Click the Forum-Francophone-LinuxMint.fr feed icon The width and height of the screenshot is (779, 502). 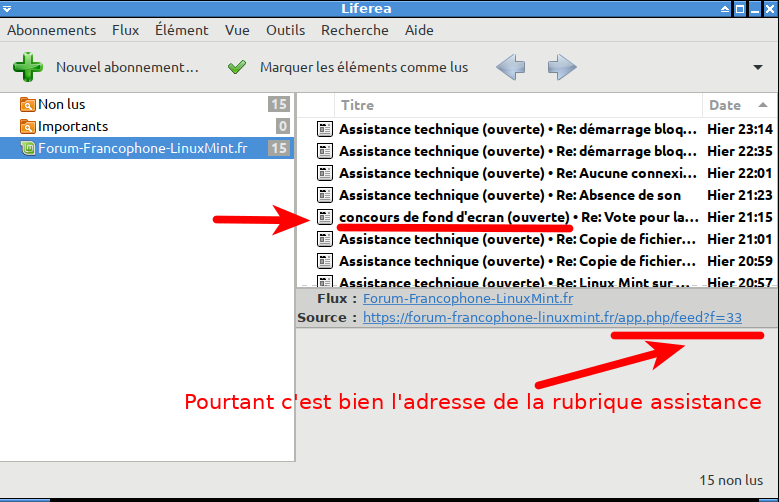[x=27, y=148]
